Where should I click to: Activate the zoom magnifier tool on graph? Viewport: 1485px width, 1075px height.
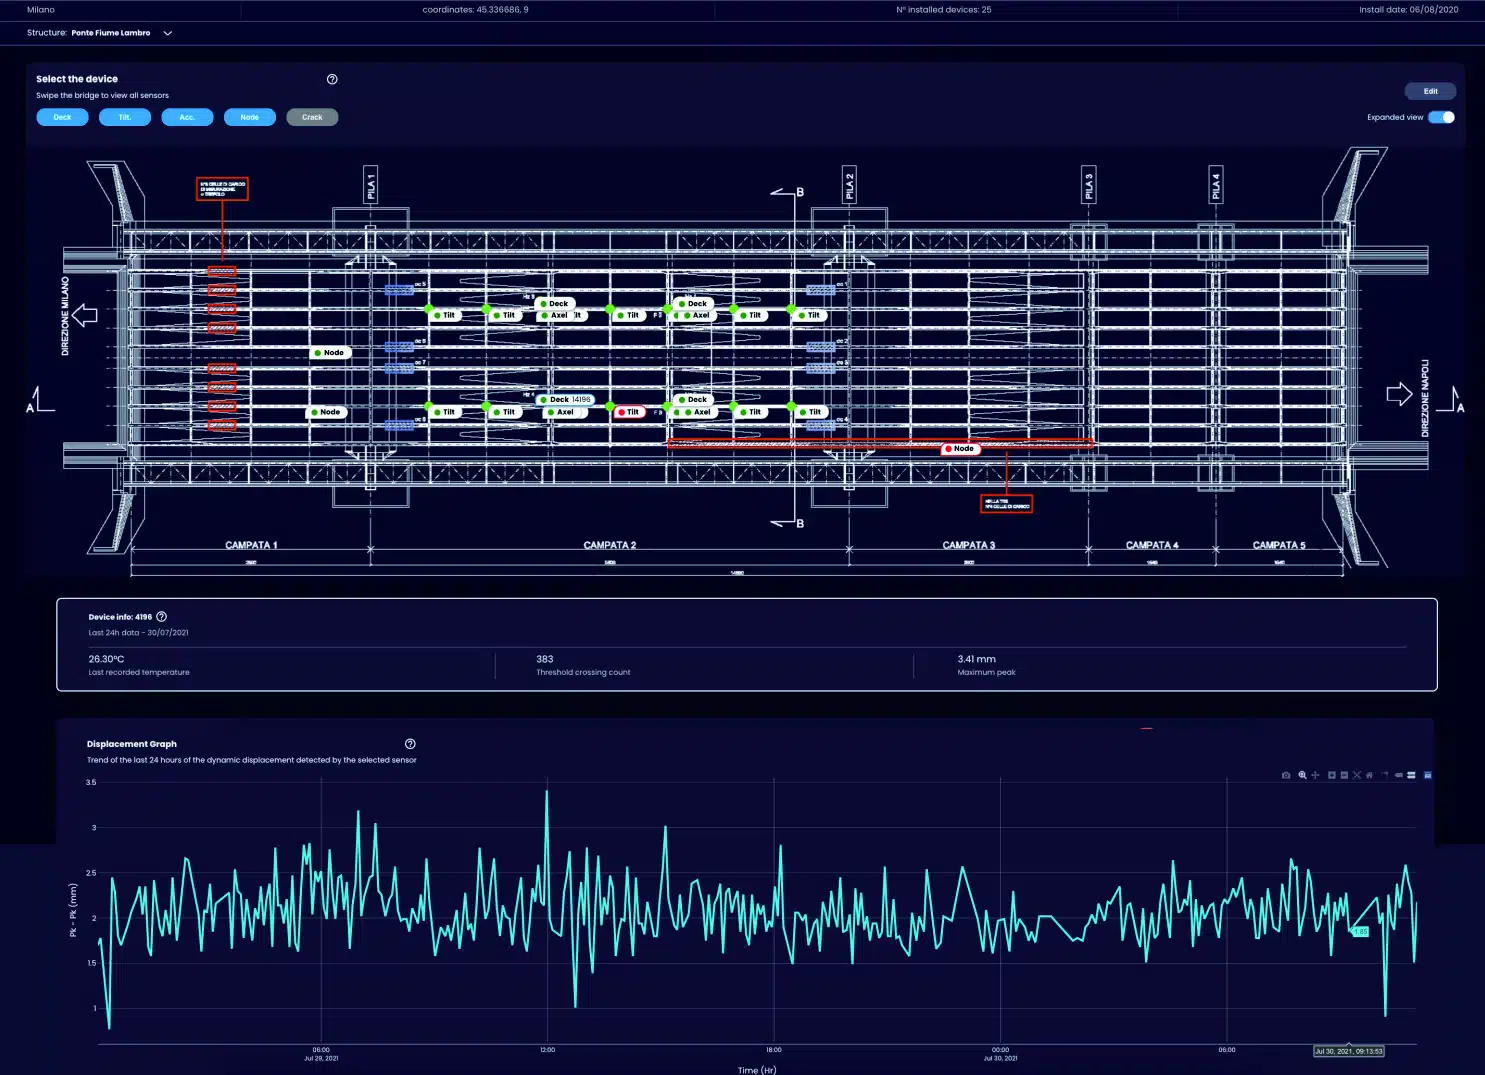1302,775
